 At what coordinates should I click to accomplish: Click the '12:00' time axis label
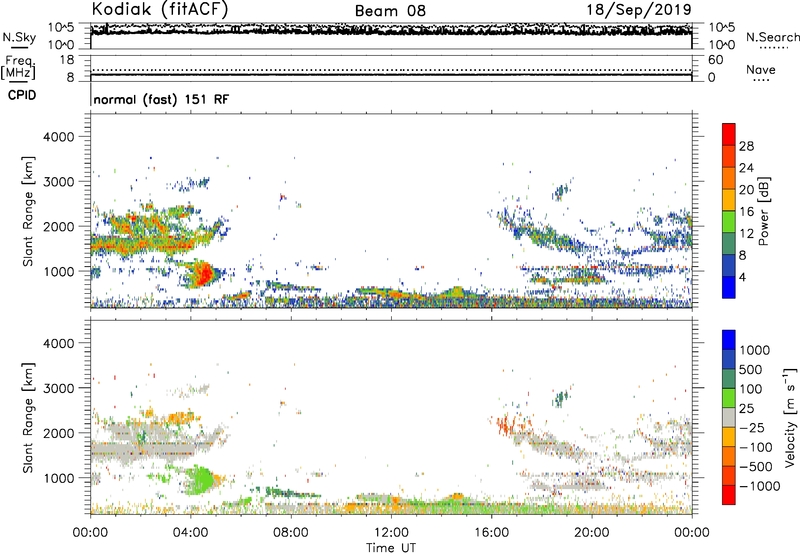coord(391,533)
